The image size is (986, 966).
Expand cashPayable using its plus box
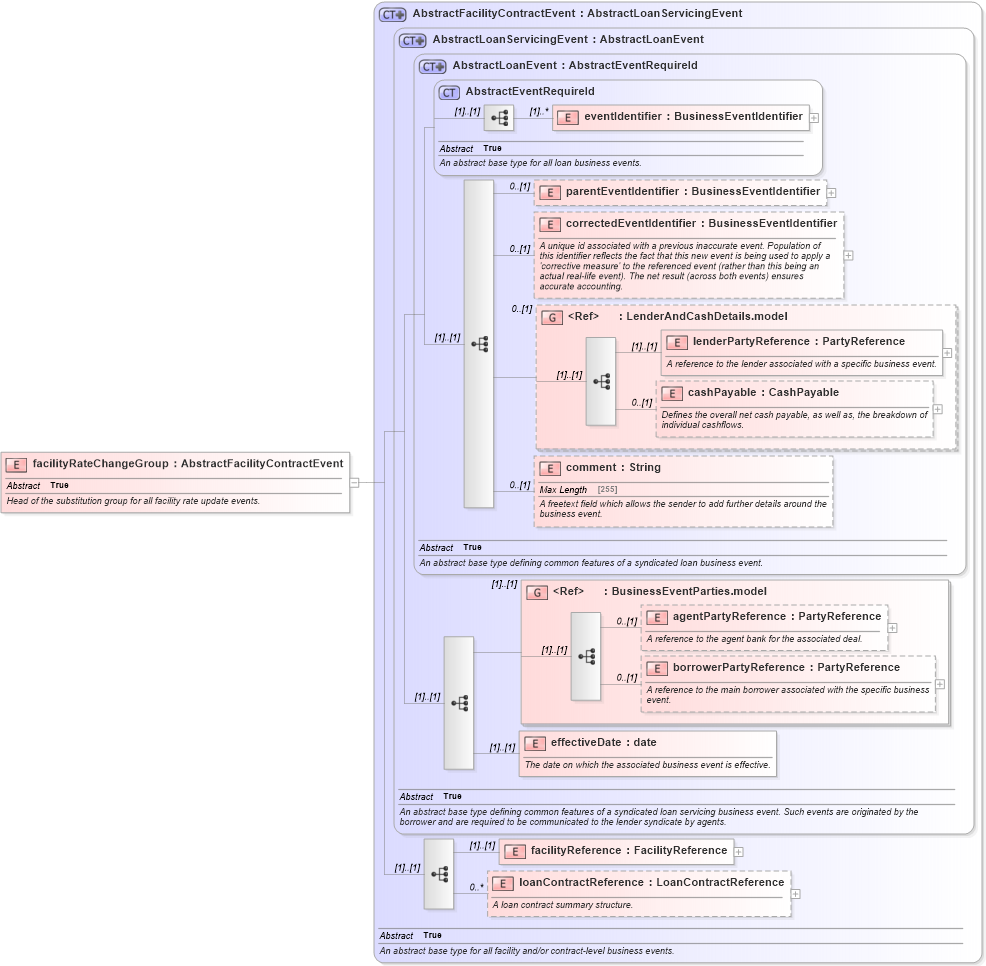(x=937, y=409)
